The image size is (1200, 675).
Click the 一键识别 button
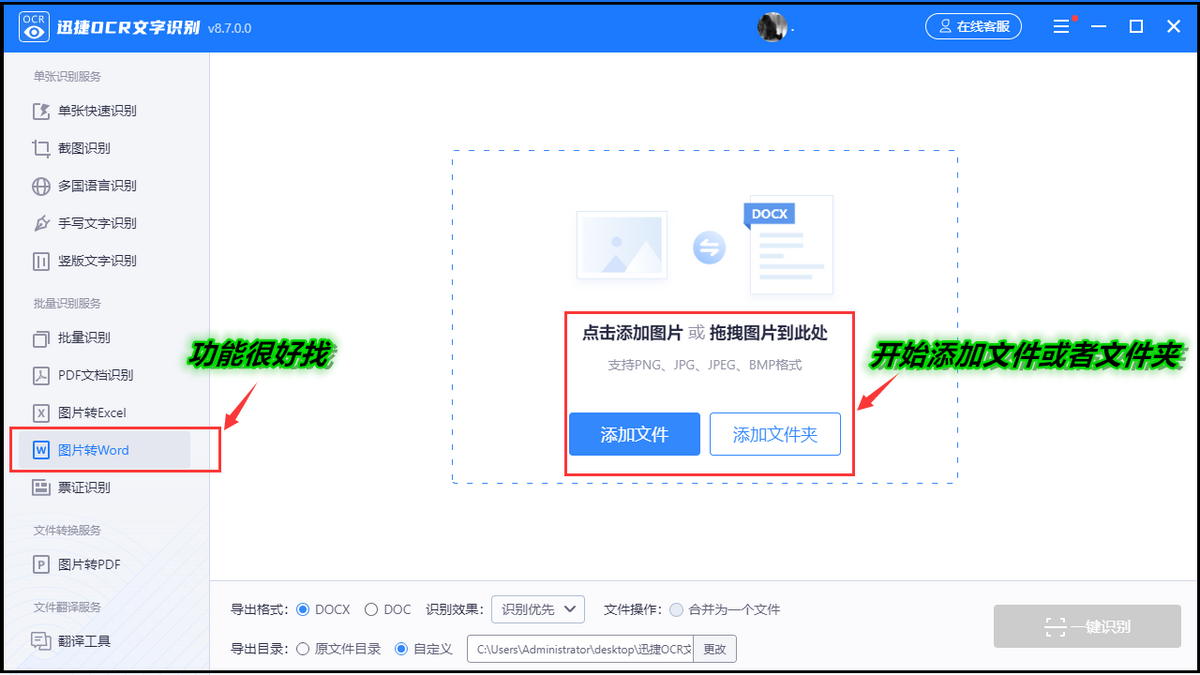click(1087, 627)
